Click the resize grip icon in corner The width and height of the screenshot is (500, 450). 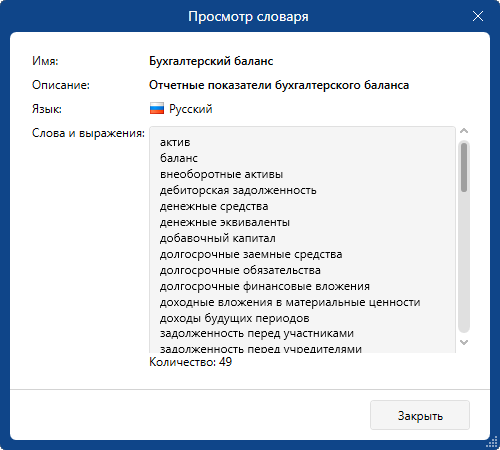pyautogui.click(x=492, y=442)
